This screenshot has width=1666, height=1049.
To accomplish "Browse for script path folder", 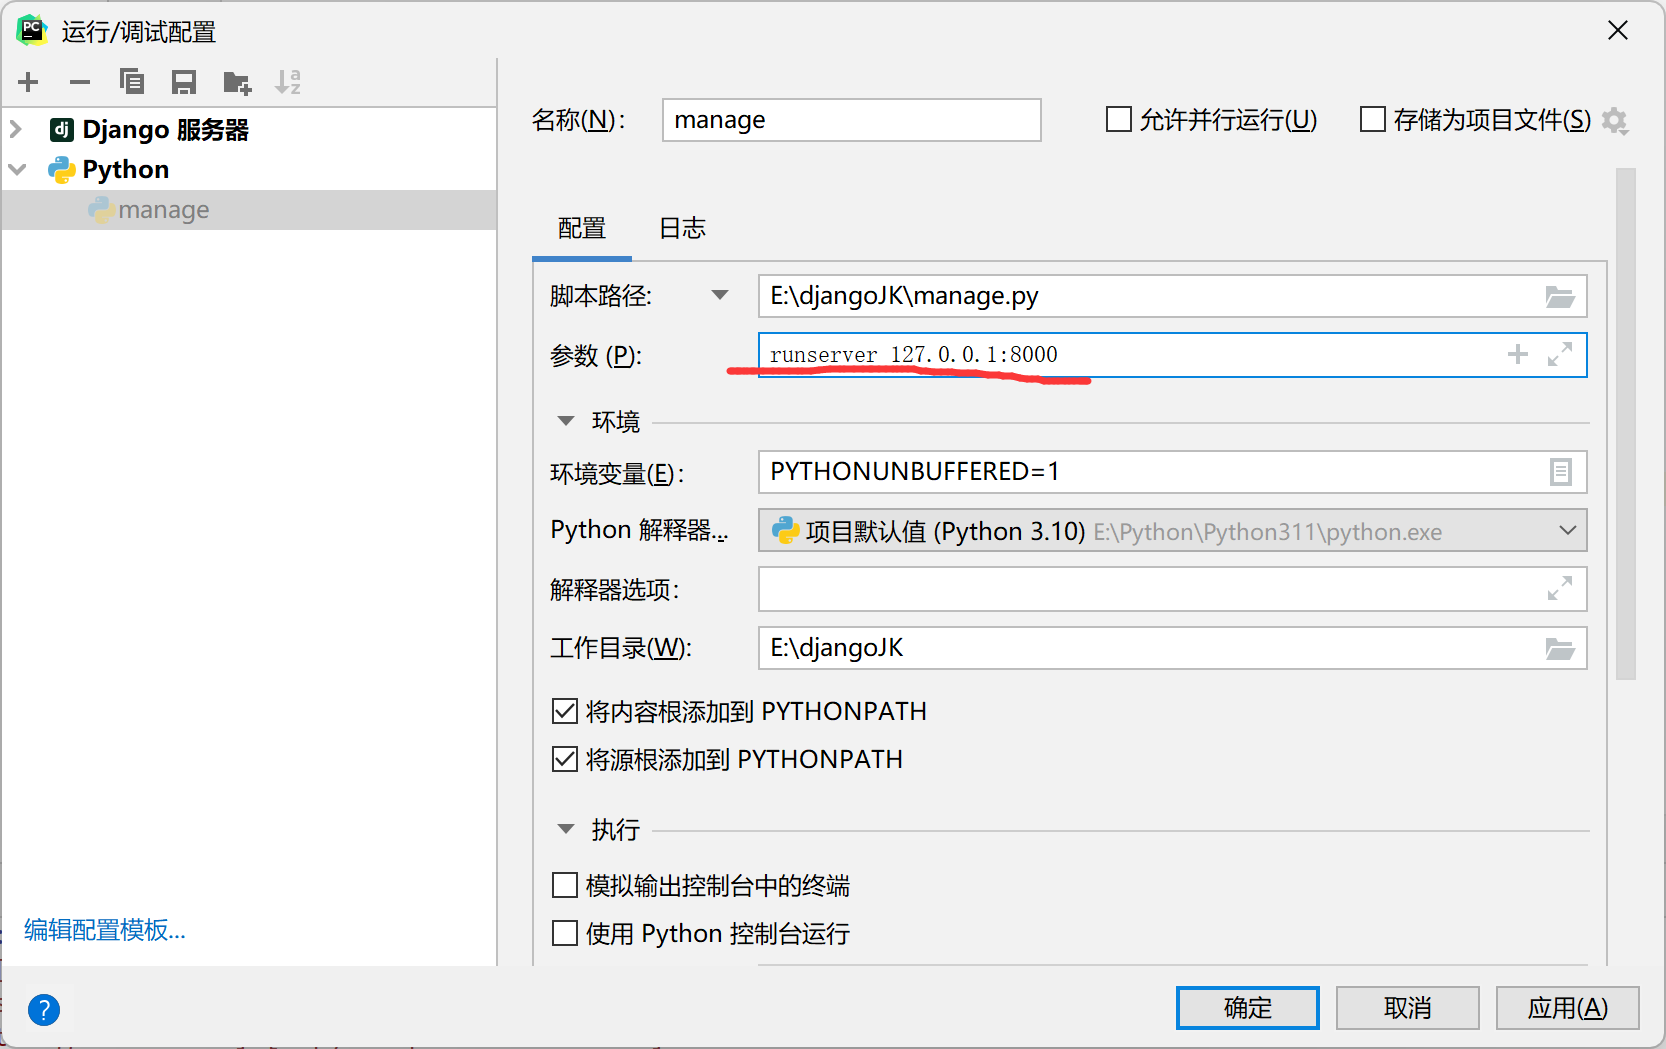I will [x=1560, y=297].
